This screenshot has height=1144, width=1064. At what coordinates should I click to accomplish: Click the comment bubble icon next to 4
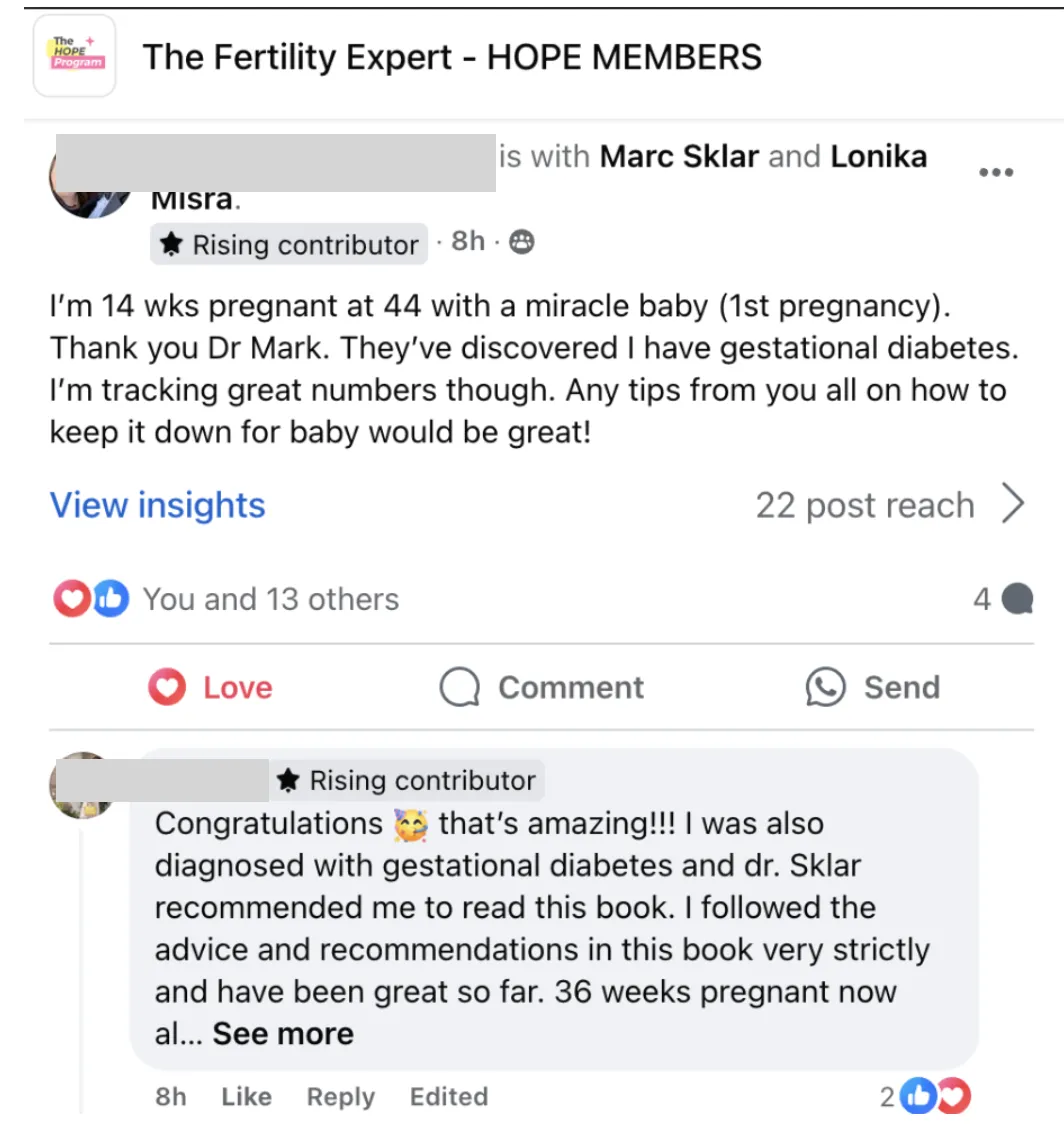coord(1017,599)
